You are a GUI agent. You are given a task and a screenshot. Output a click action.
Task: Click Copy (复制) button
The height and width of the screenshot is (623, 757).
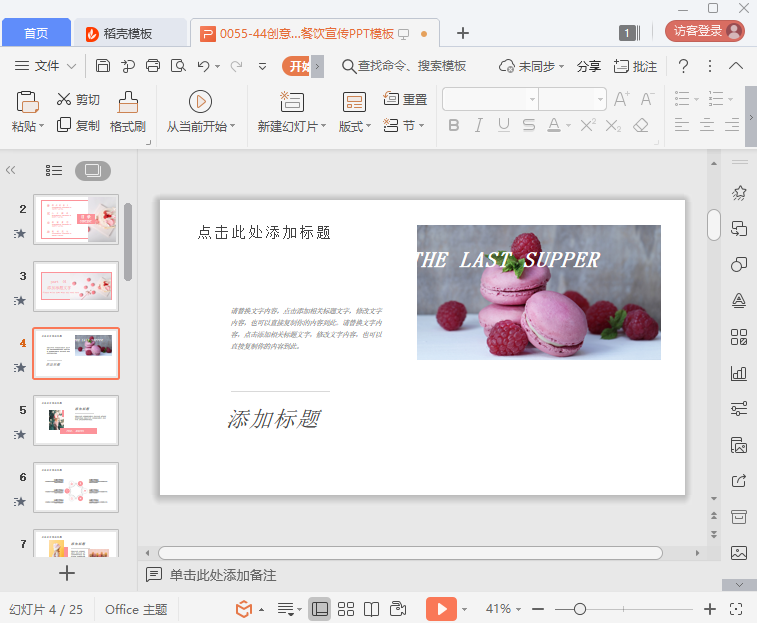point(78,125)
